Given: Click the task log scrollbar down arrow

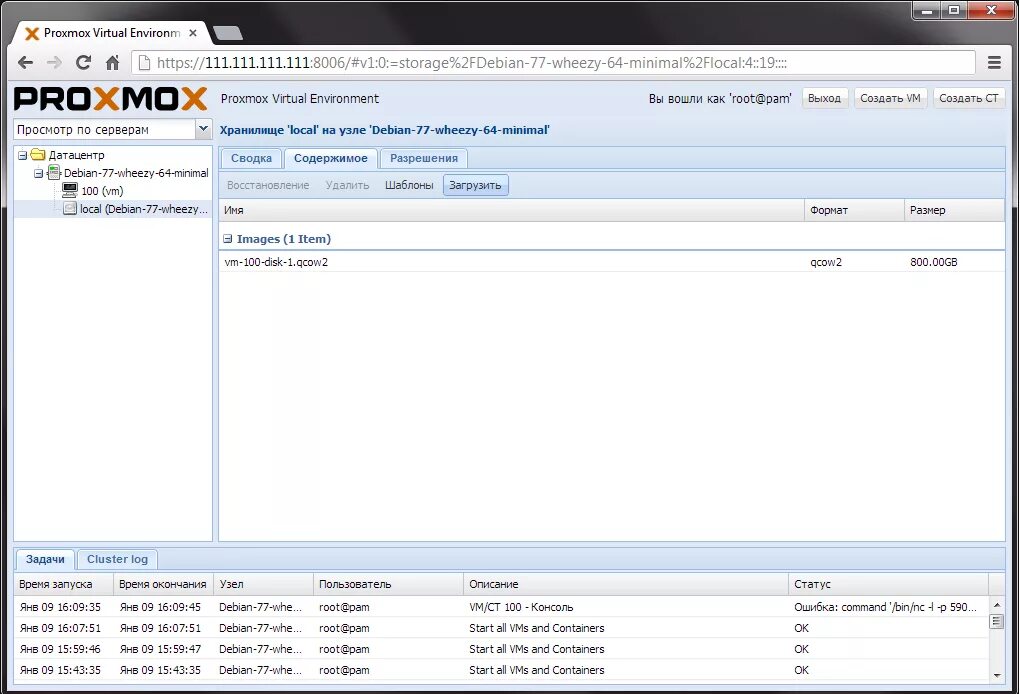Looking at the screenshot, I should pyautogui.click(x=997, y=675).
